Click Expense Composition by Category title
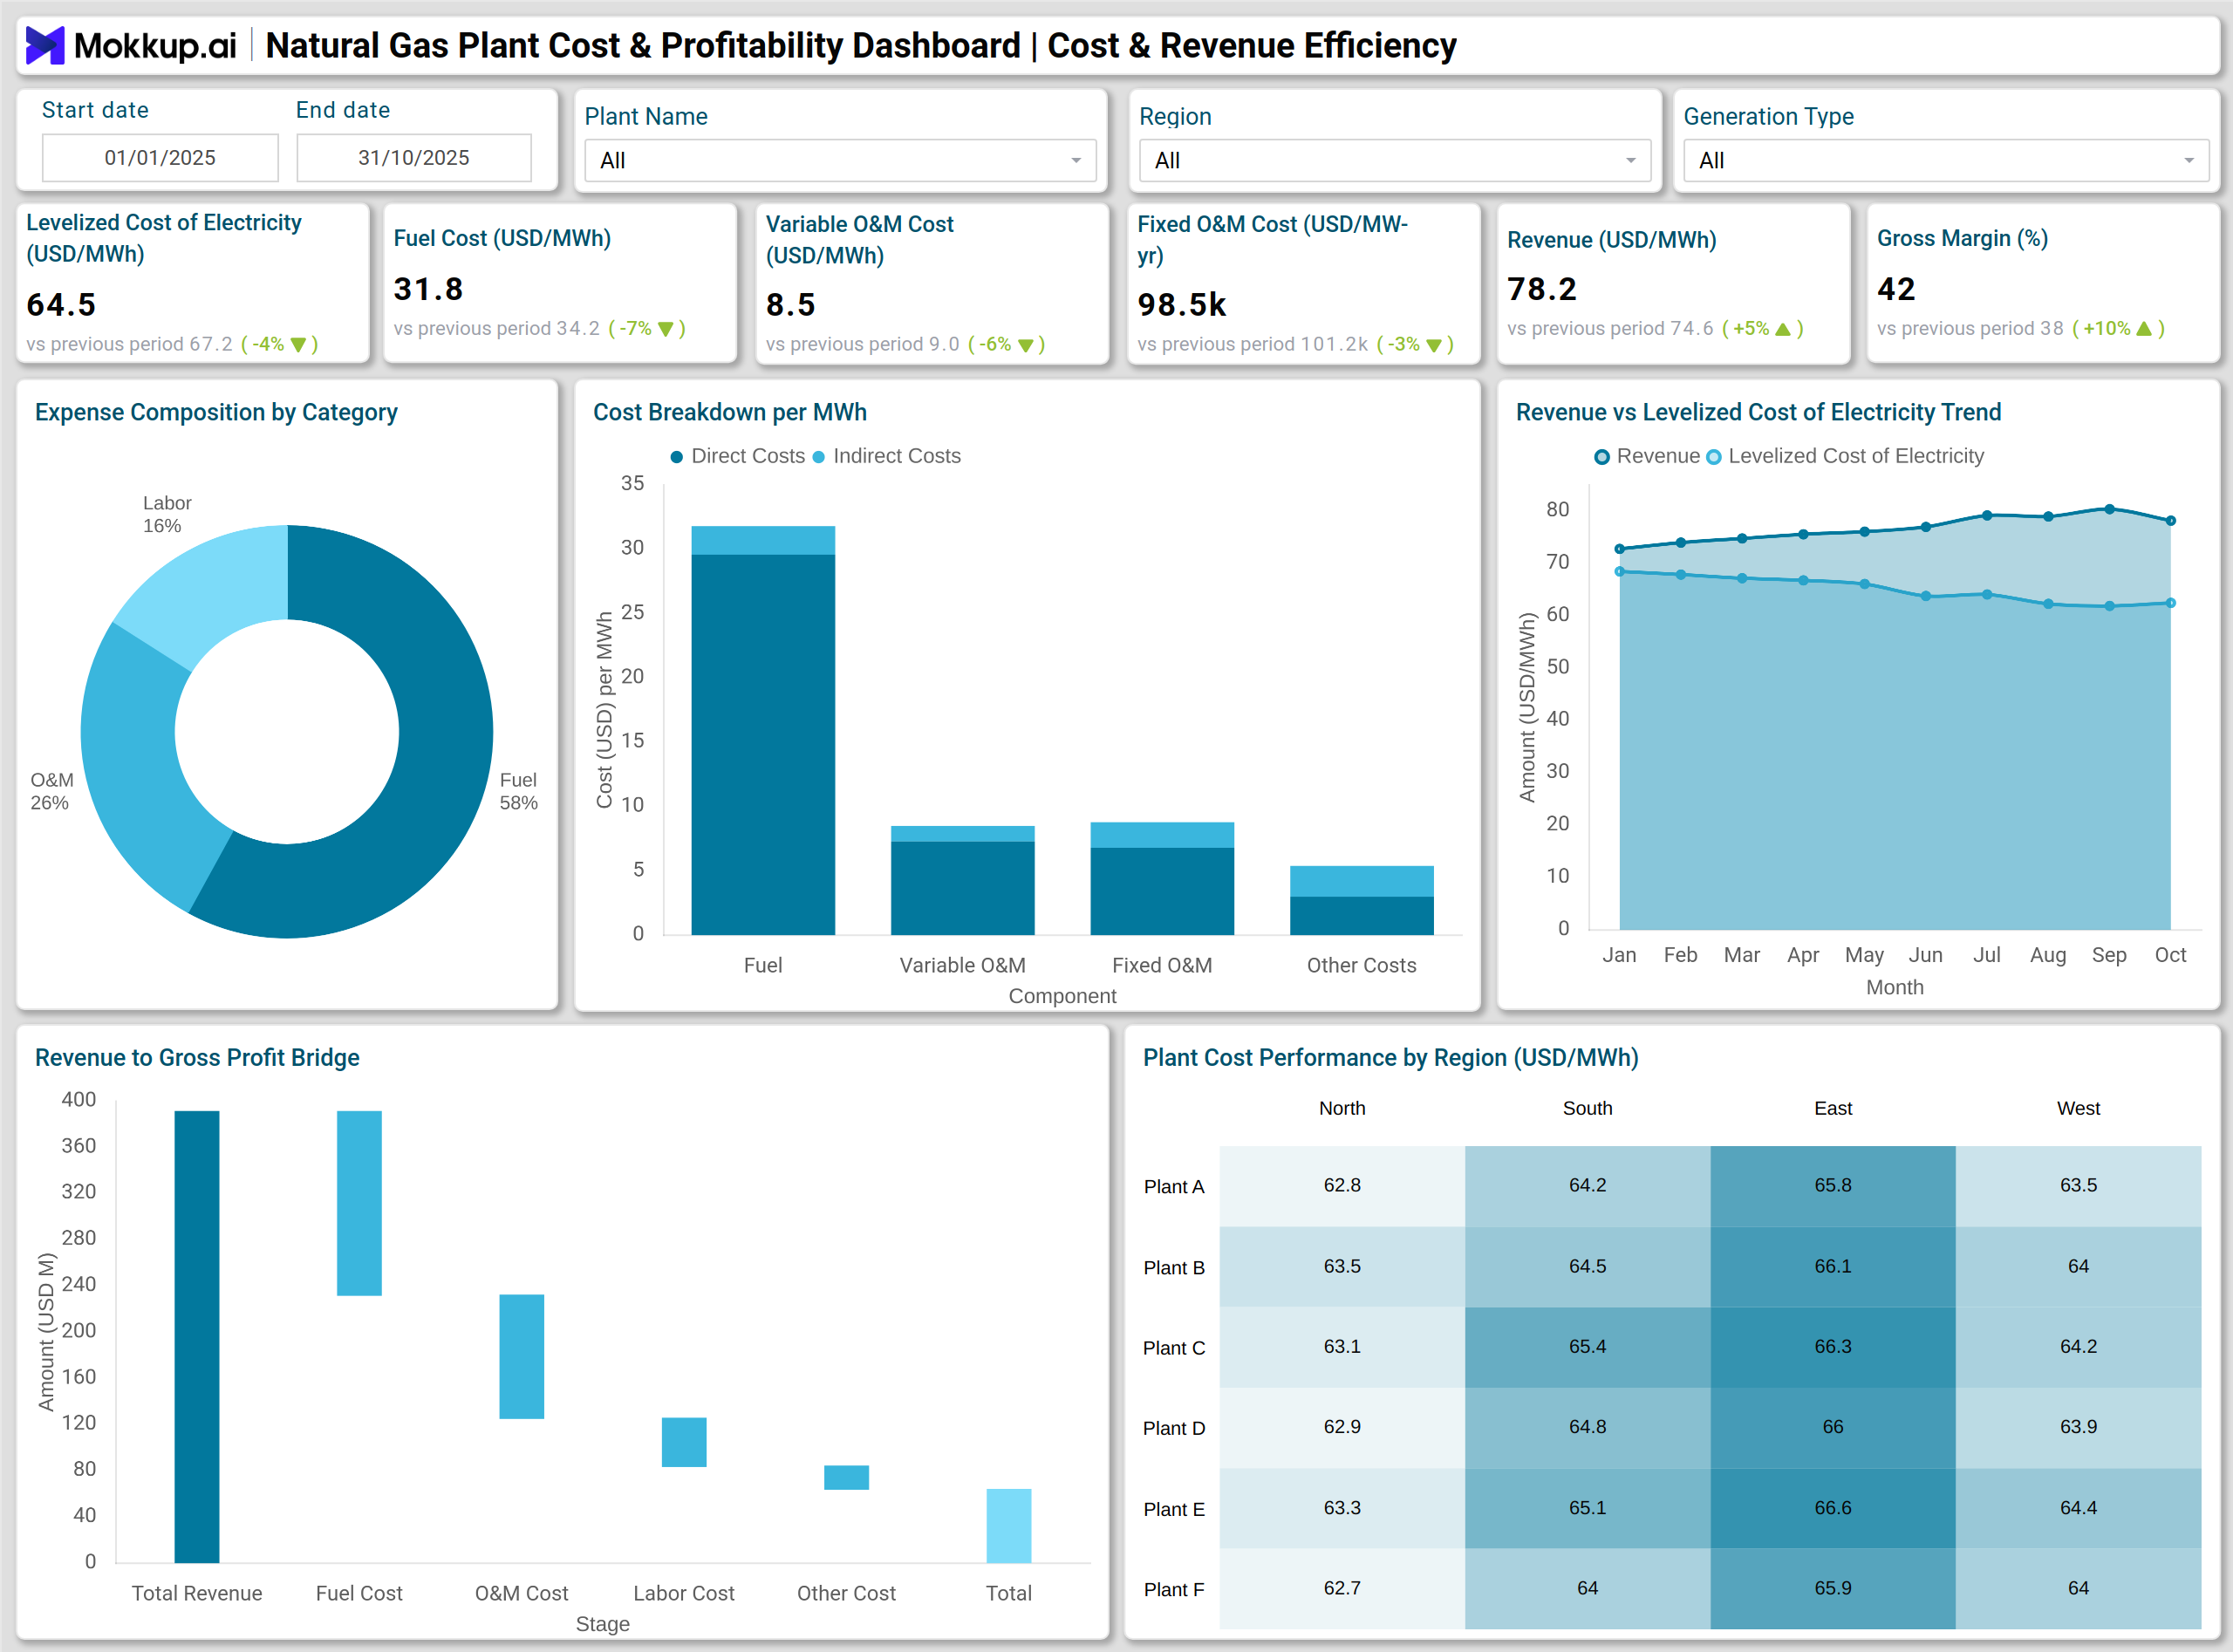This screenshot has height=1652, width=2233. click(216, 413)
